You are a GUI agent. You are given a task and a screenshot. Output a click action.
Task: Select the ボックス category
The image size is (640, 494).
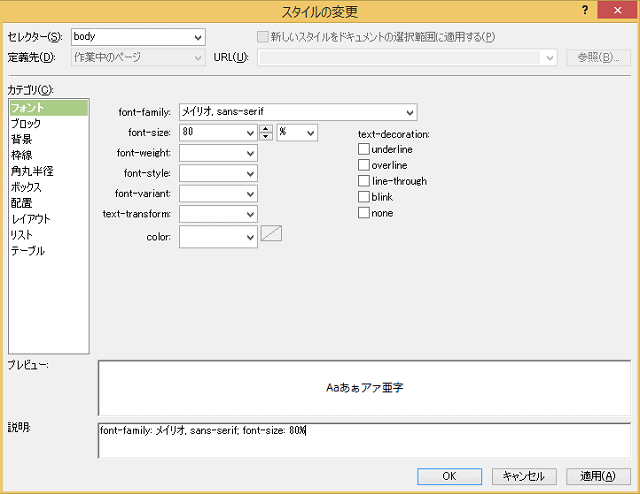(49, 187)
